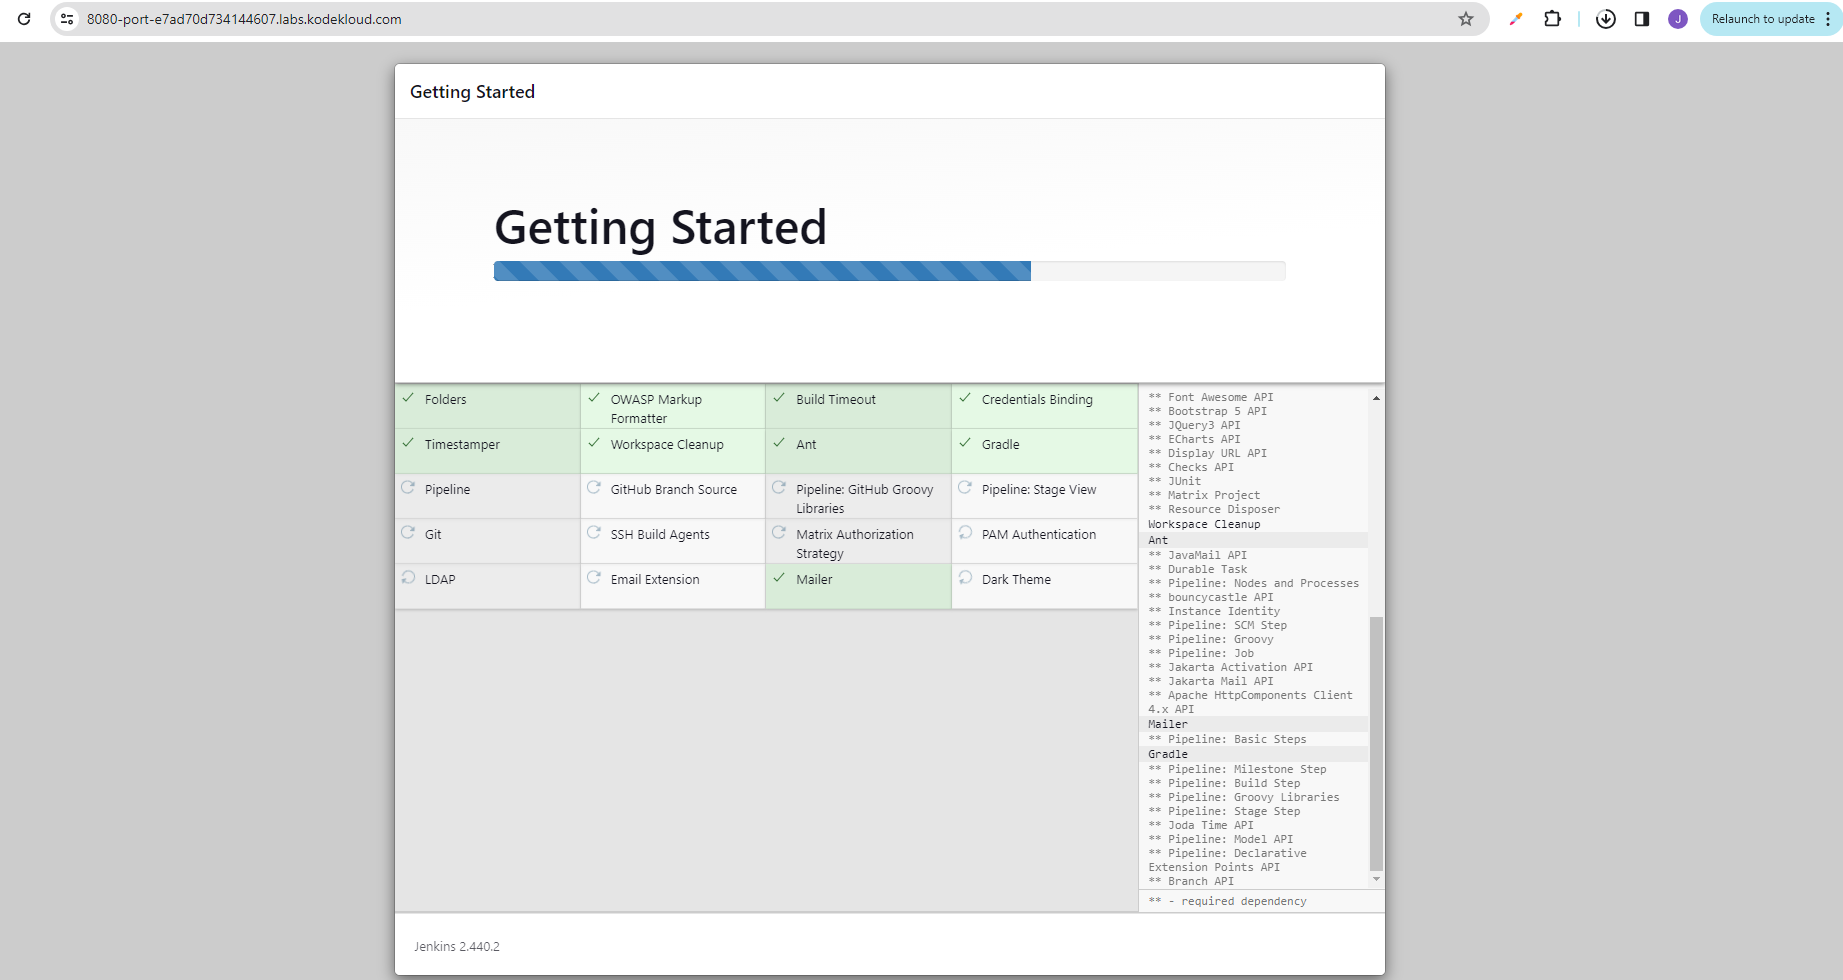The width and height of the screenshot is (1843, 980).
Task: Click the Pipeline: Basic Steps log line
Action: coord(1227,739)
